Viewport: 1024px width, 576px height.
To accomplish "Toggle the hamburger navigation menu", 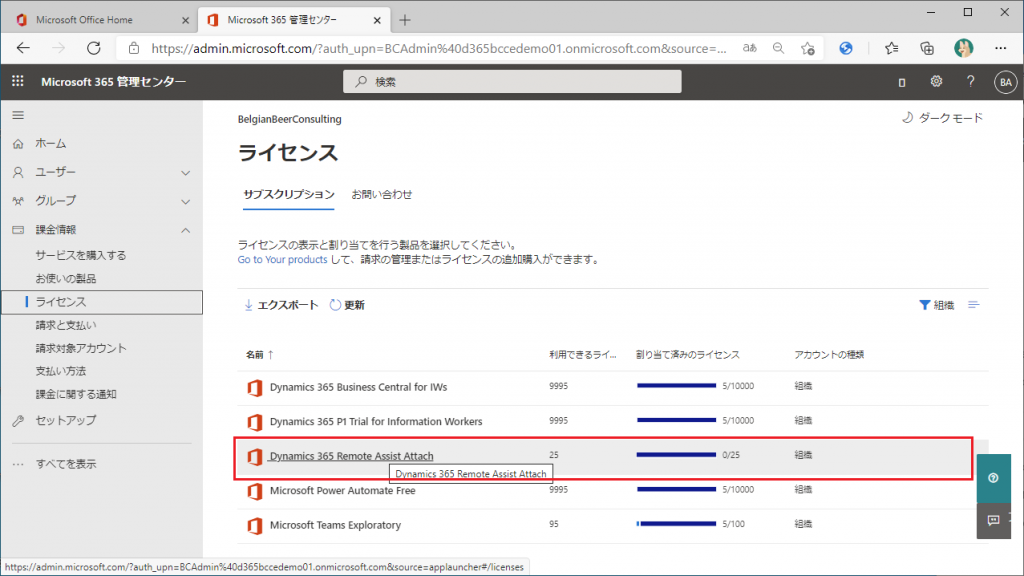I will tap(18, 116).
